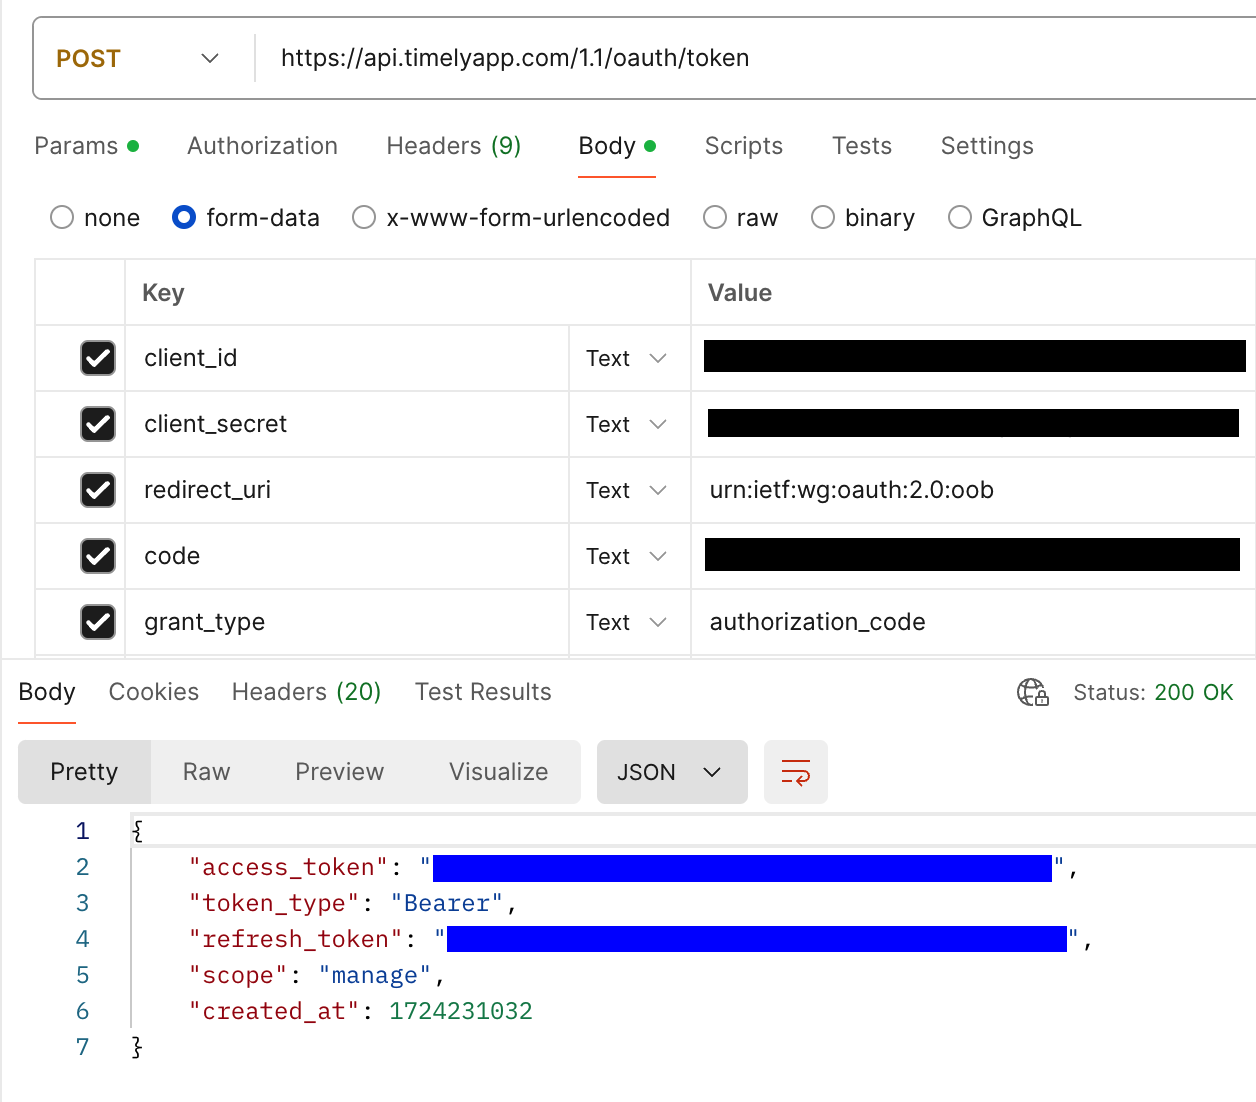Uncheck the client_id row checkbox
Viewport: 1256px width, 1102px height.
coord(98,358)
